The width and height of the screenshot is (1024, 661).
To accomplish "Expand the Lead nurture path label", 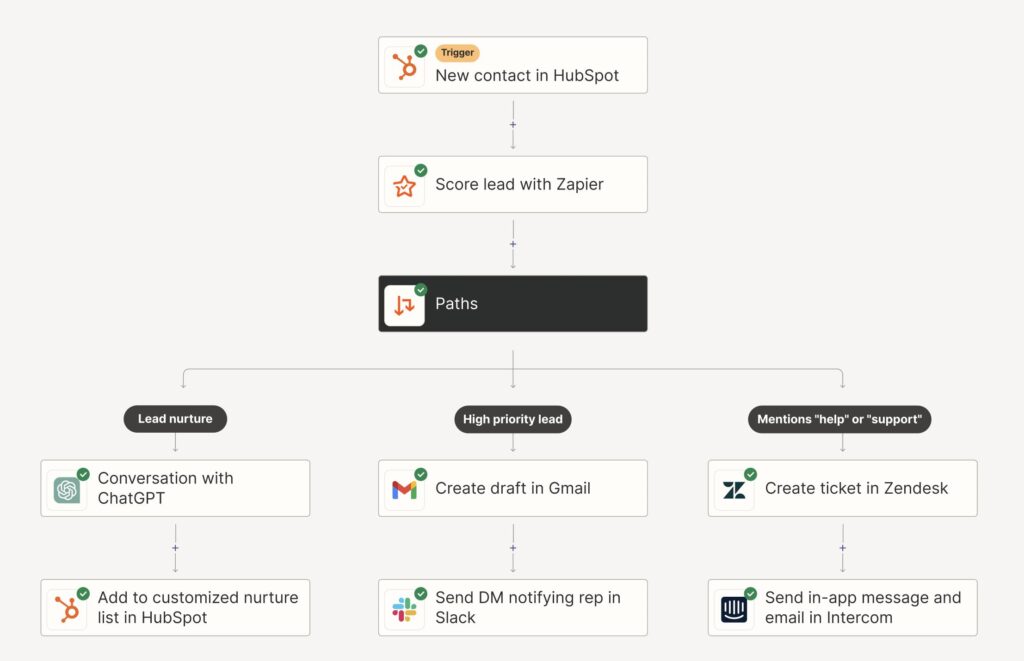I will (x=175, y=419).
